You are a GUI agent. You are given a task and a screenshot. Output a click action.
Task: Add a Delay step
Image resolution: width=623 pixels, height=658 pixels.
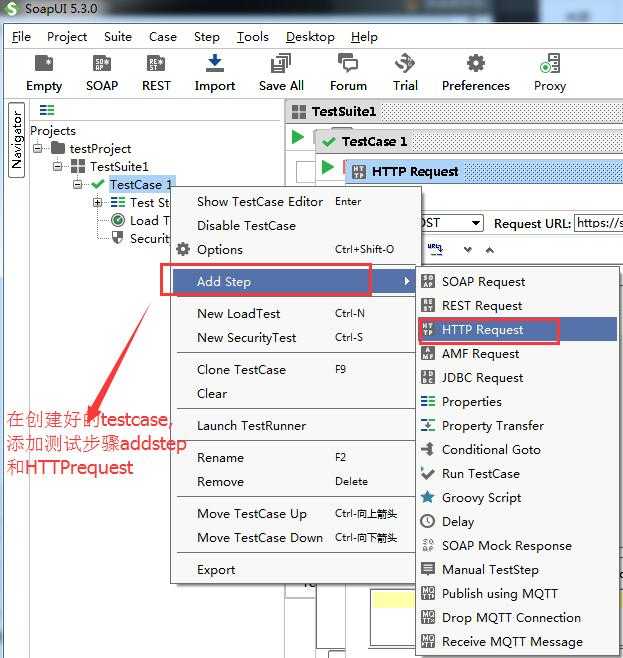(517, 522)
